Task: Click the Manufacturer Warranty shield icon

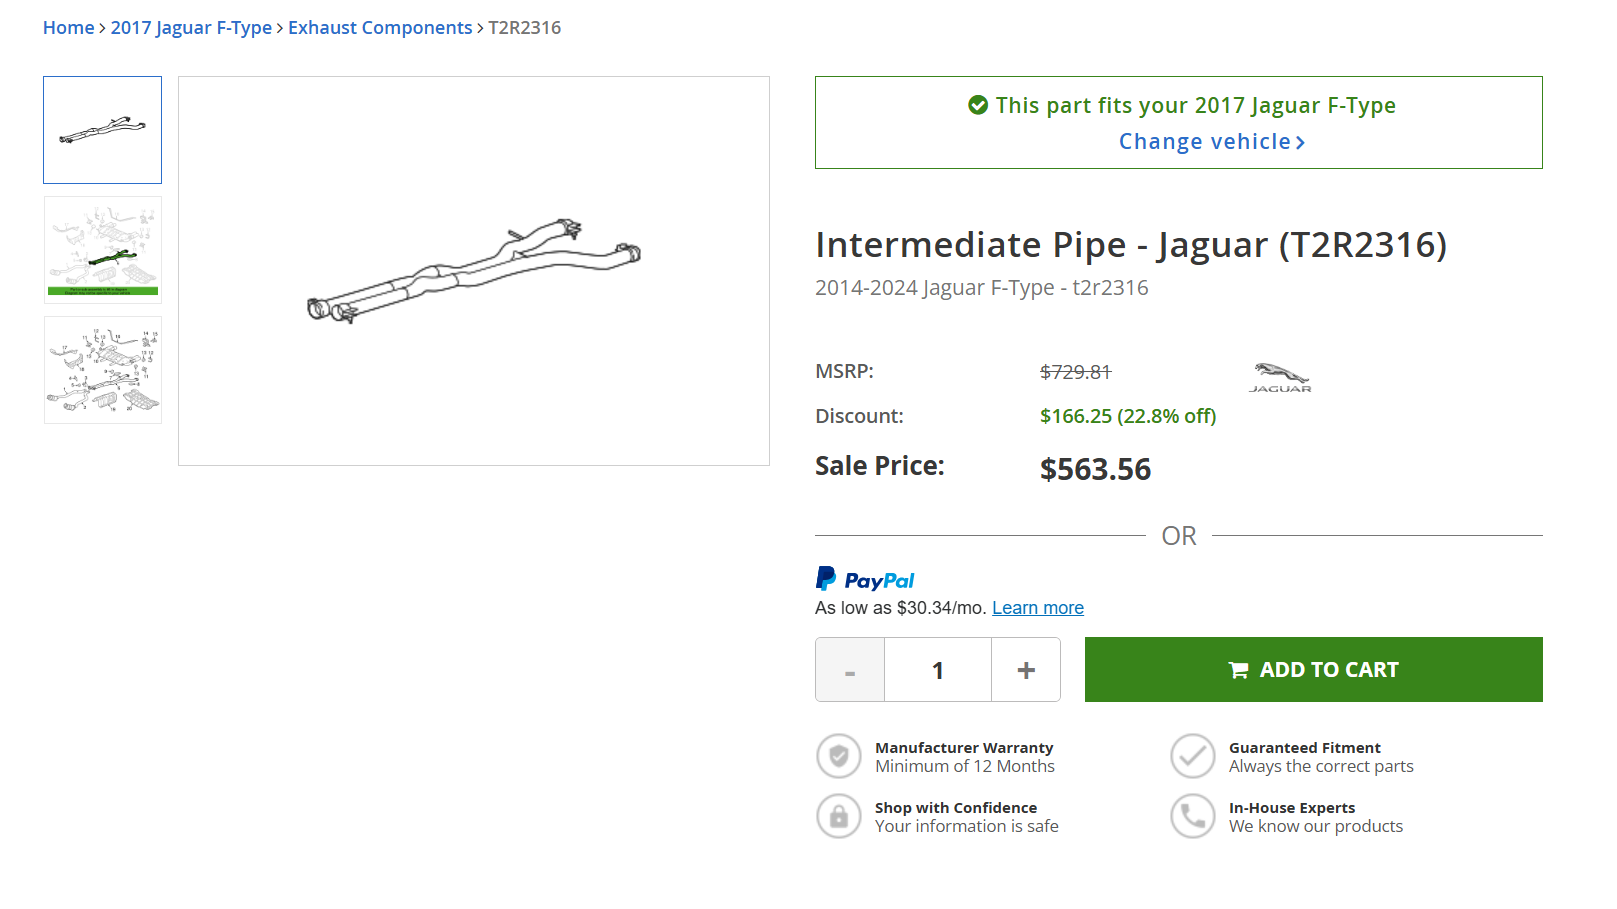Action: point(839,757)
